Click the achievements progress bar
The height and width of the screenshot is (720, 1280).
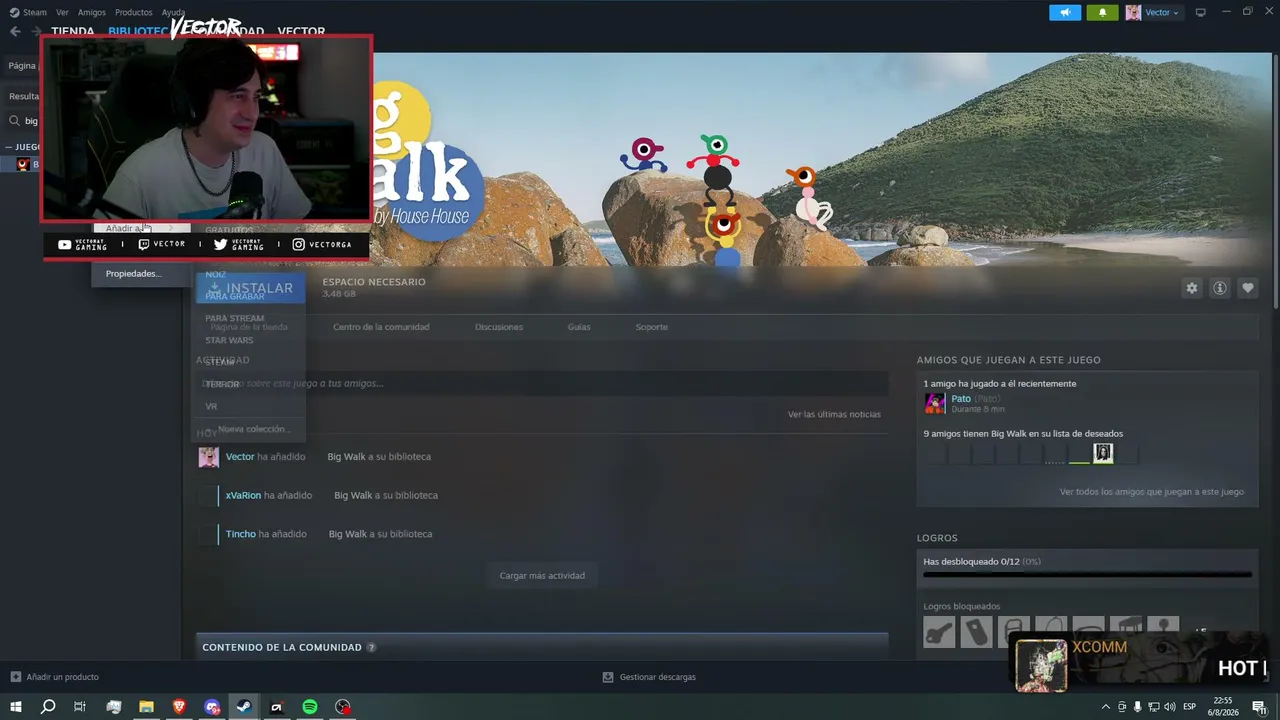click(x=1087, y=575)
